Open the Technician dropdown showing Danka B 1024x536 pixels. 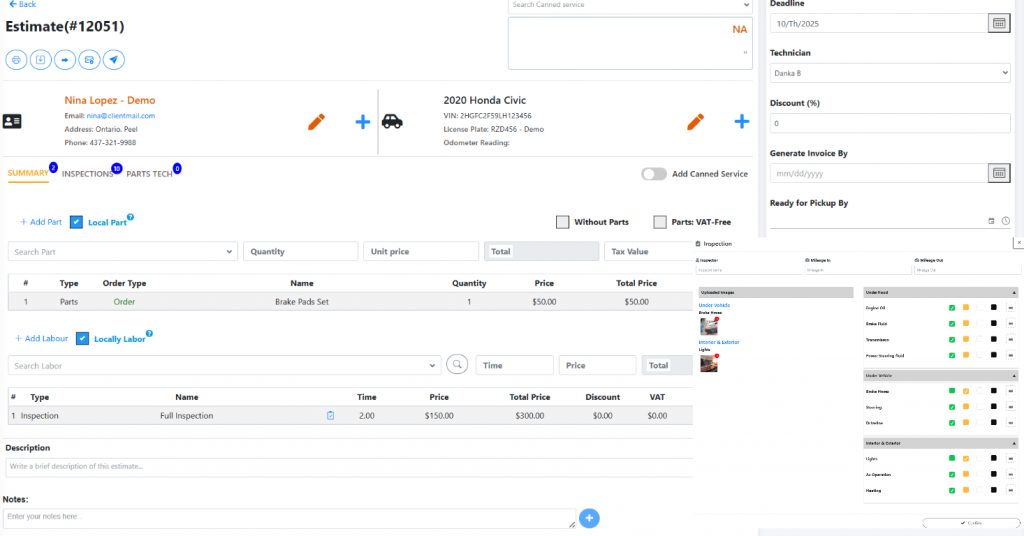tap(890, 73)
